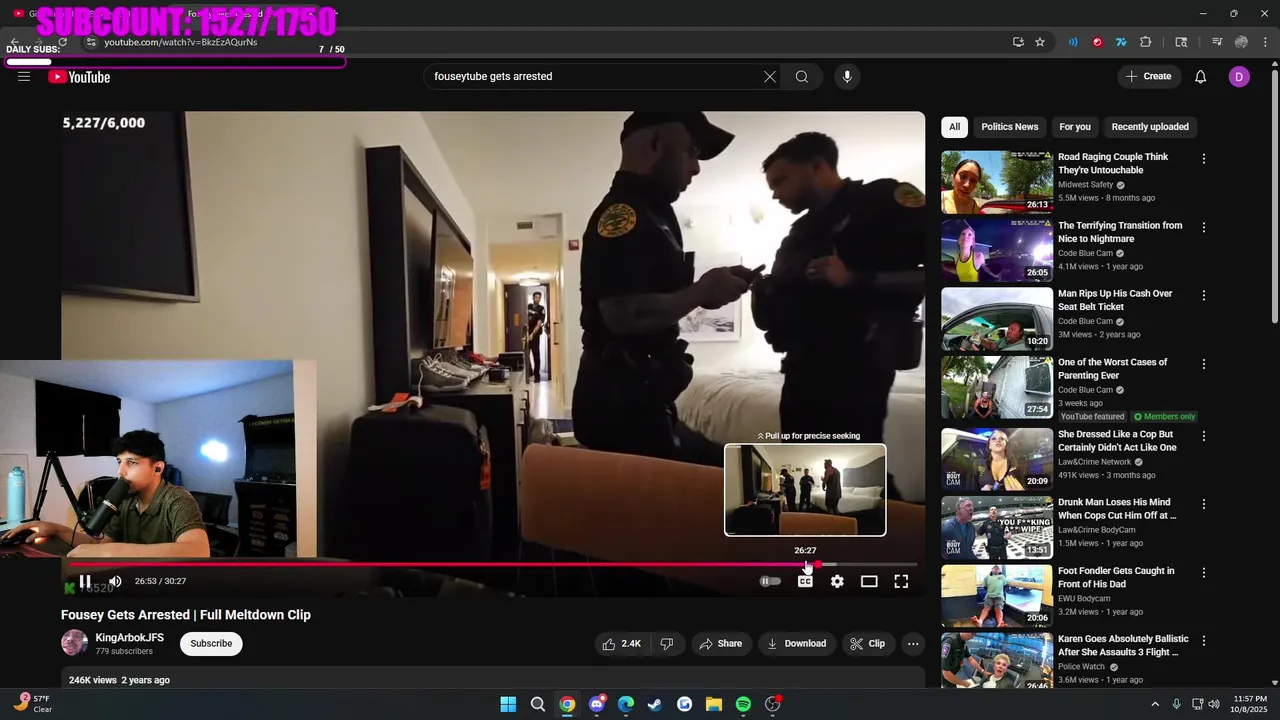Open the red extension icon in Chrome toolbar
The image size is (1280, 720).
[1097, 42]
